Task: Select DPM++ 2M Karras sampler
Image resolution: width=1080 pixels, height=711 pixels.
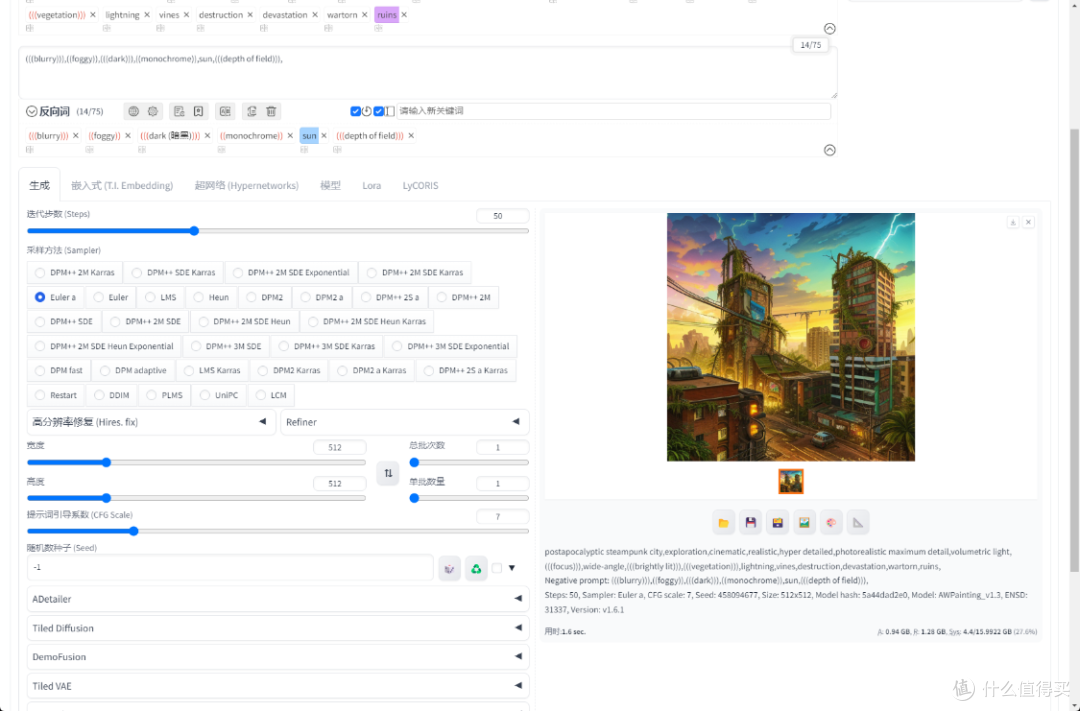Action: coord(74,273)
